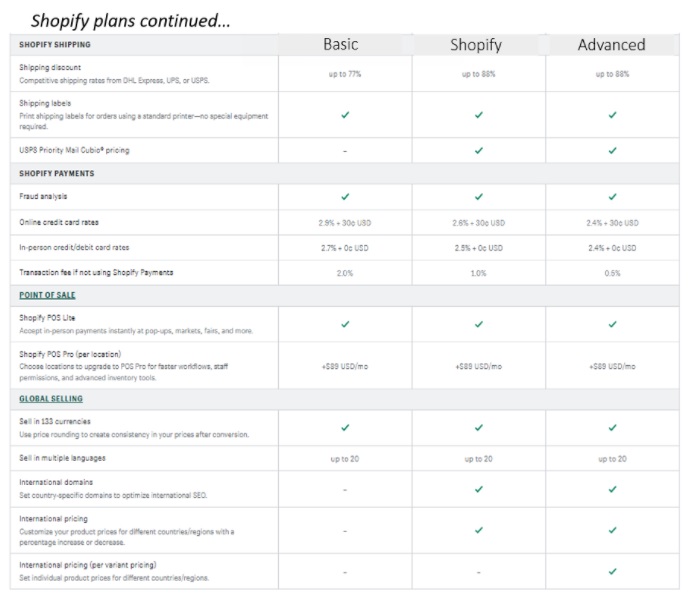This screenshot has width=693, height=603.
Task: Click the Basic shipping discount up to 77%
Action: click(x=345, y=74)
